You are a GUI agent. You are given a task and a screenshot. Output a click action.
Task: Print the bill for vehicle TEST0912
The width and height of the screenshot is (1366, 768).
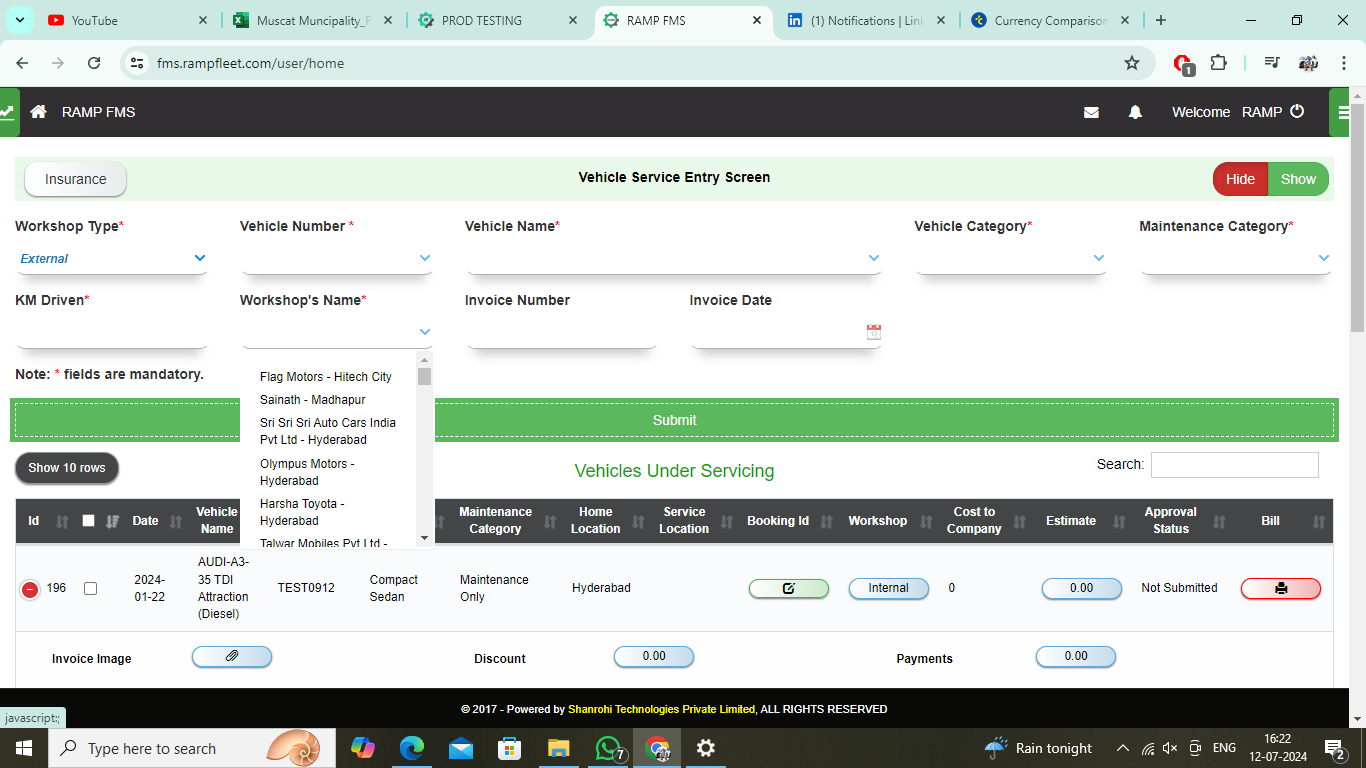(x=1281, y=588)
